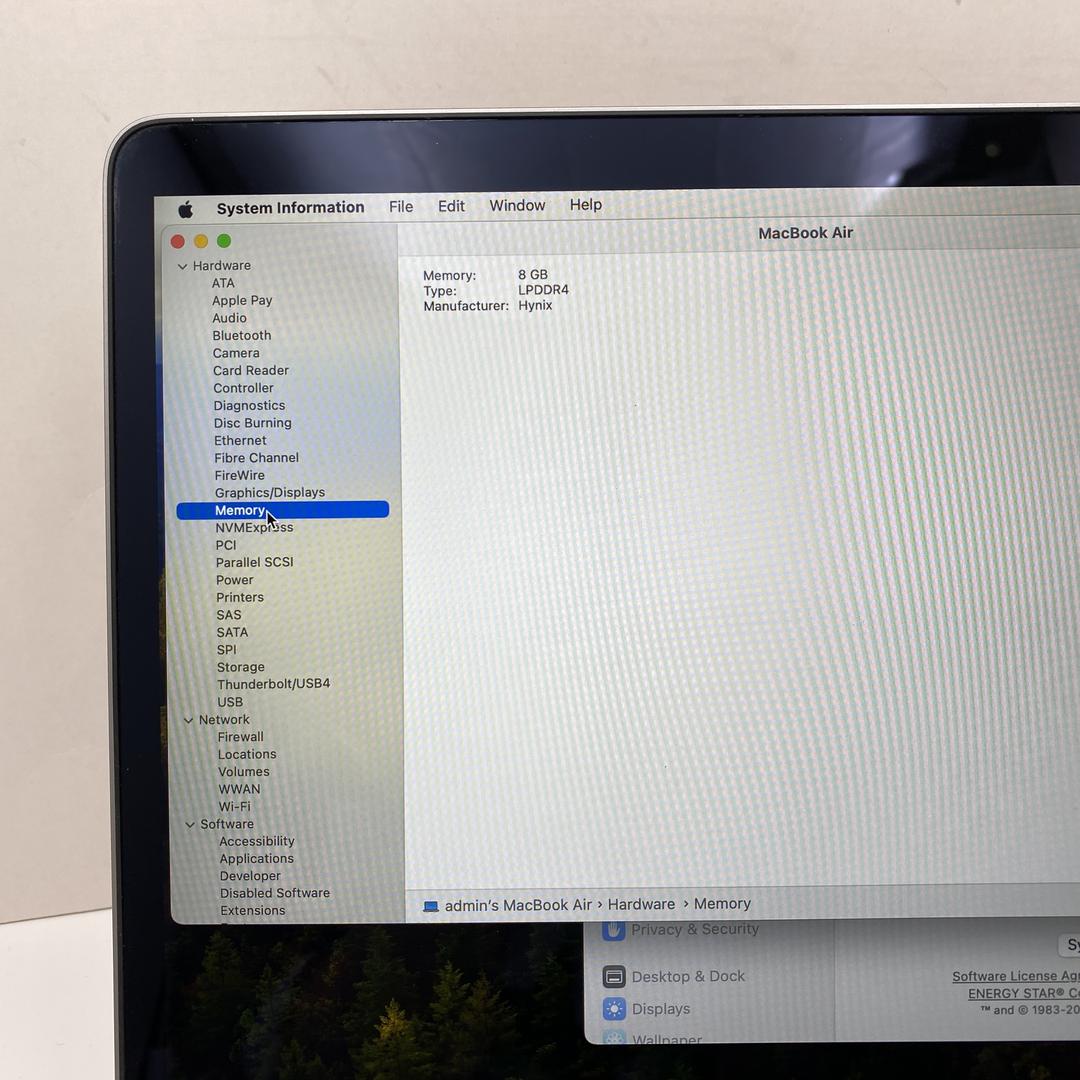
Task: Select Audio in the sidebar
Action: click(229, 318)
